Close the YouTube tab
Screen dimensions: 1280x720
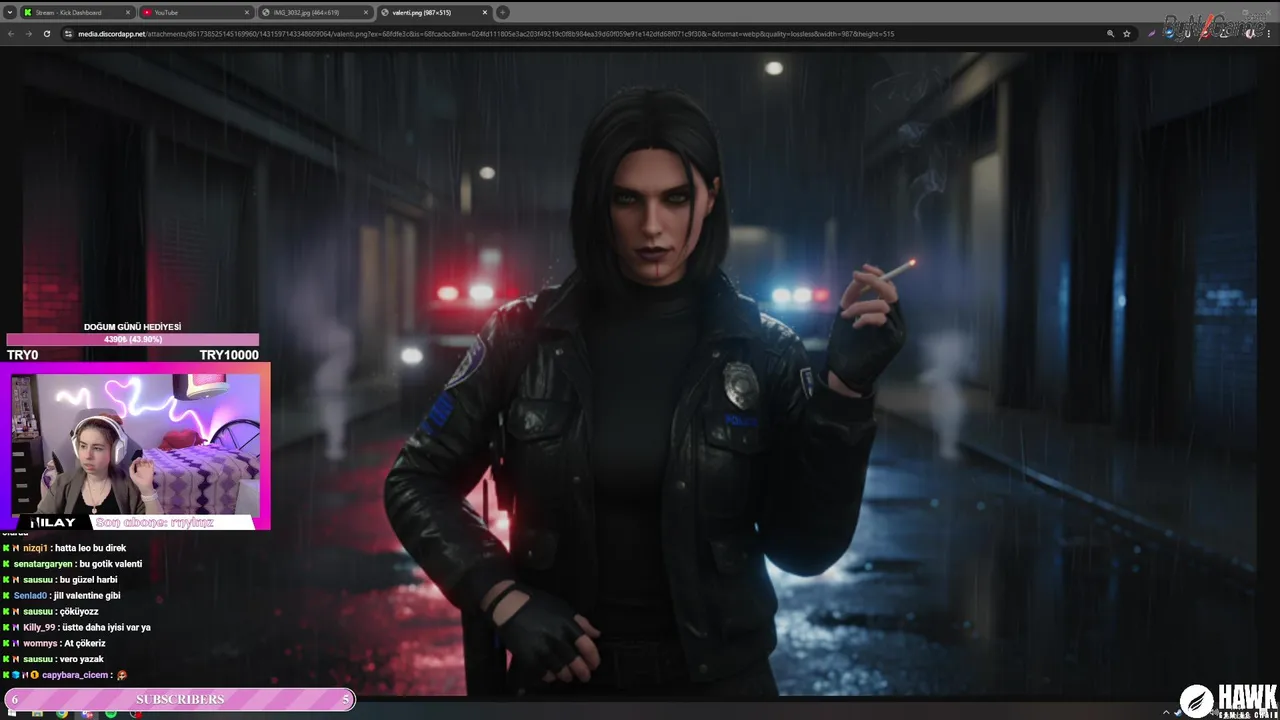[x=246, y=12]
